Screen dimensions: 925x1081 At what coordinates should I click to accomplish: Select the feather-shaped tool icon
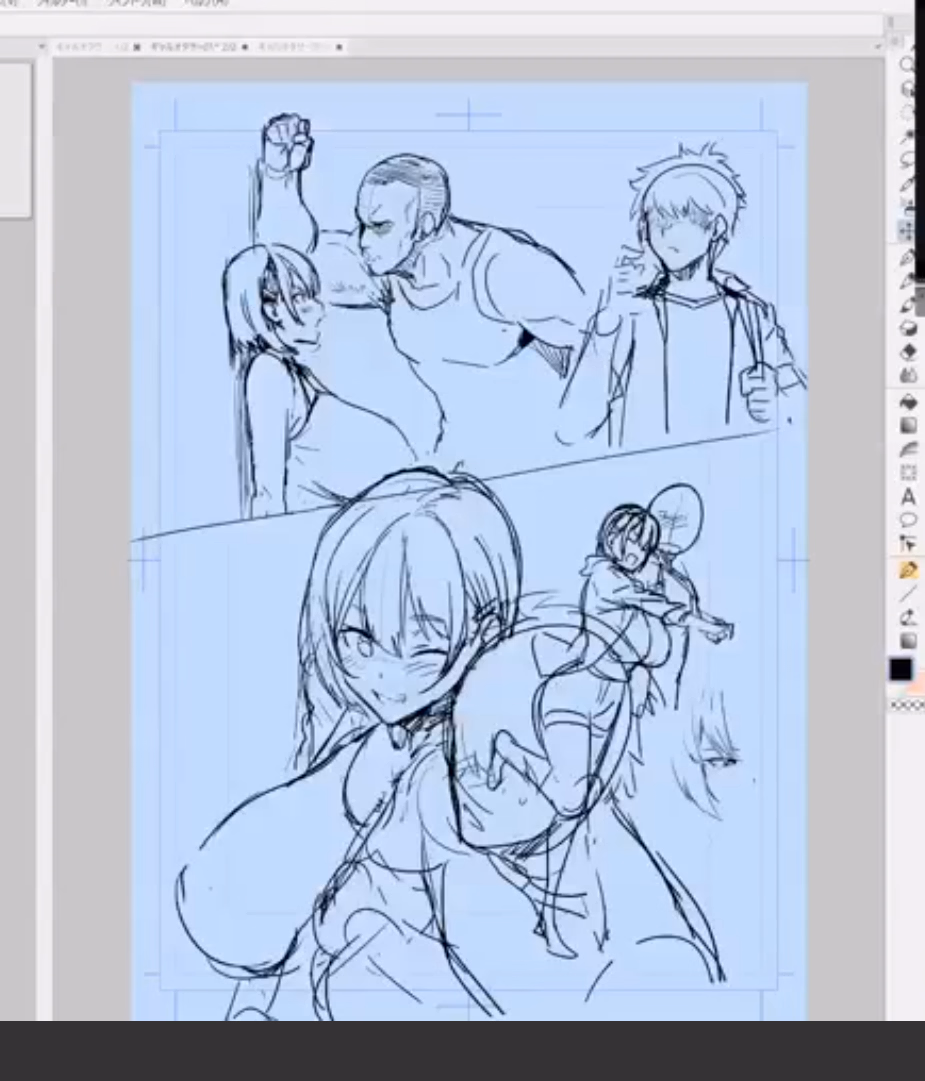pyautogui.click(x=908, y=449)
